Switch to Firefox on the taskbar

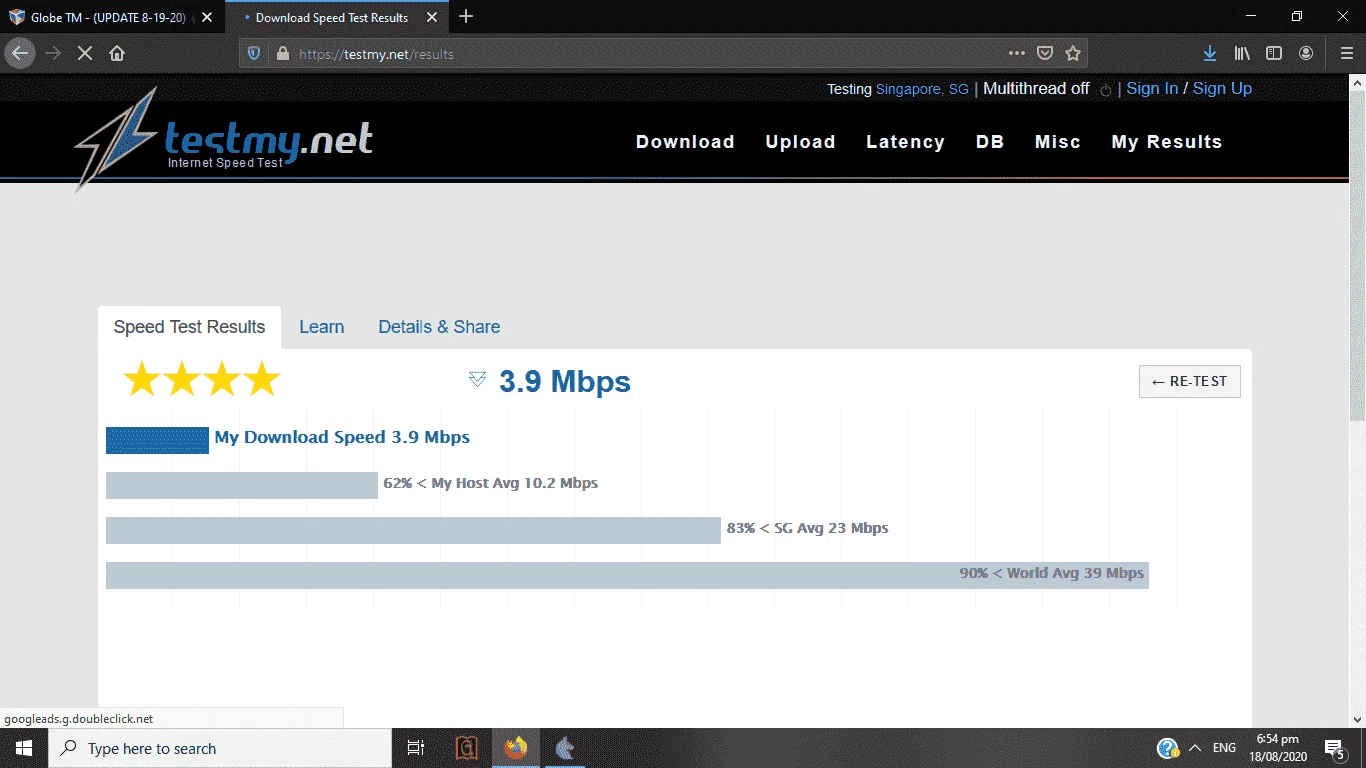[x=516, y=748]
